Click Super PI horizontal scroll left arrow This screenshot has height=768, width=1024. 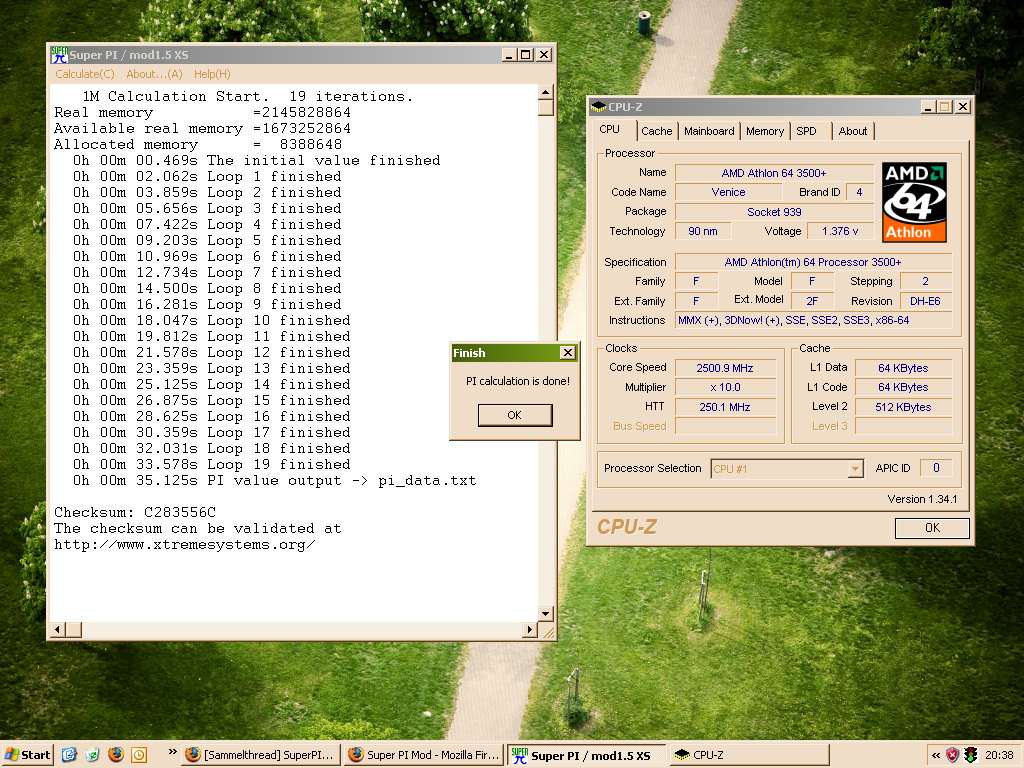pyautogui.click(x=57, y=630)
